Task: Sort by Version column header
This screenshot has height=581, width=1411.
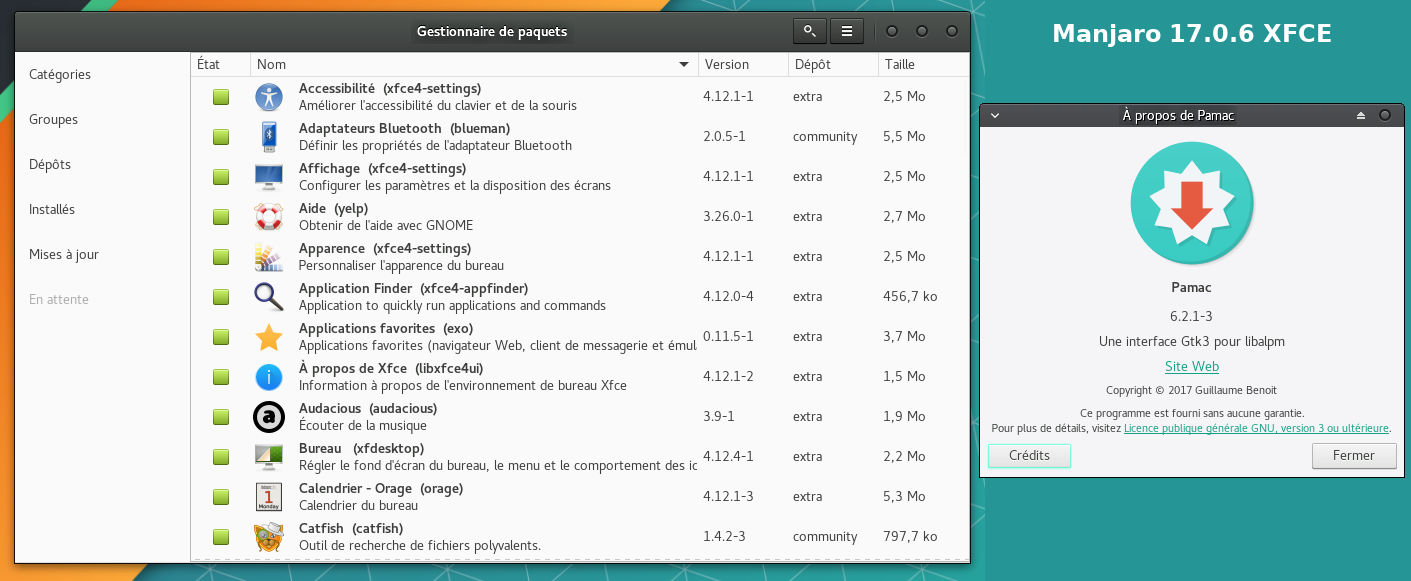Action: coord(743,64)
